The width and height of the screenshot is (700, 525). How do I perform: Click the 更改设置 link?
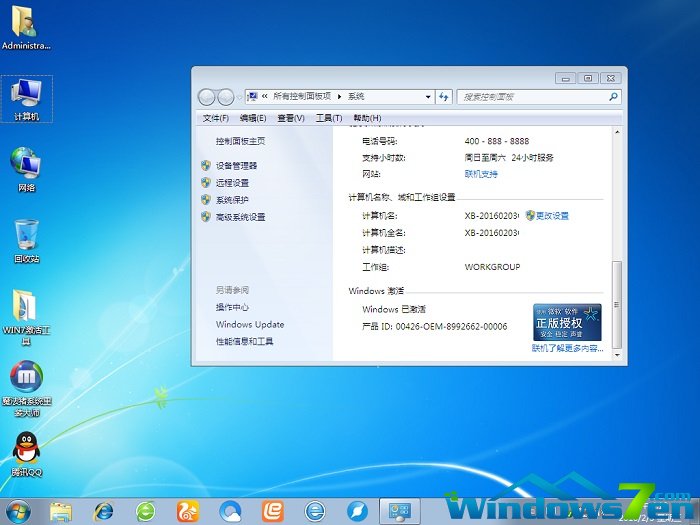[552, 215]
